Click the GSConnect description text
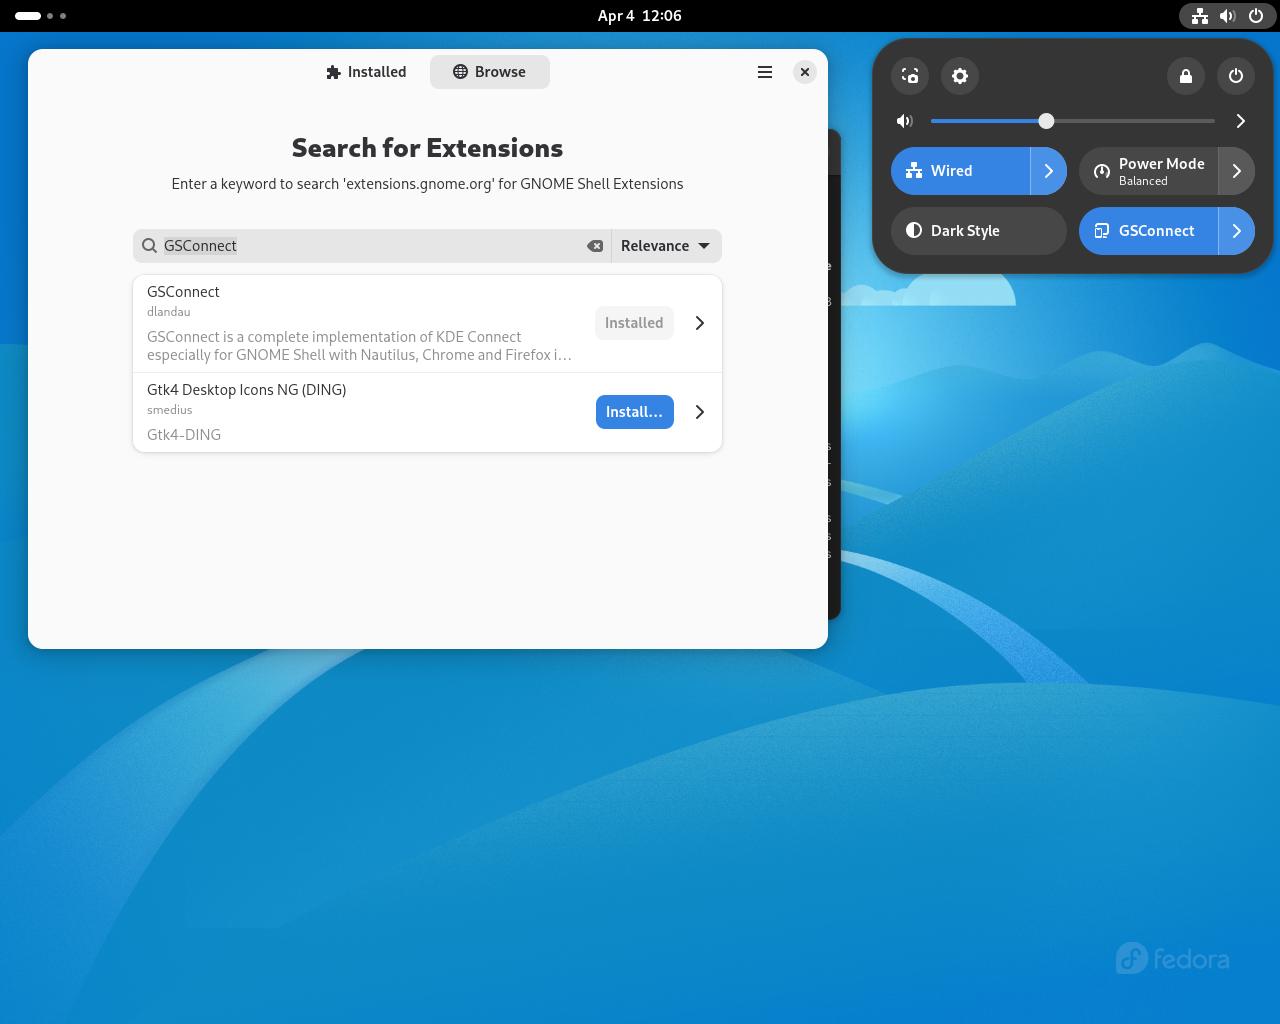Screen dimensions: 1280x1024 (359, 346)
